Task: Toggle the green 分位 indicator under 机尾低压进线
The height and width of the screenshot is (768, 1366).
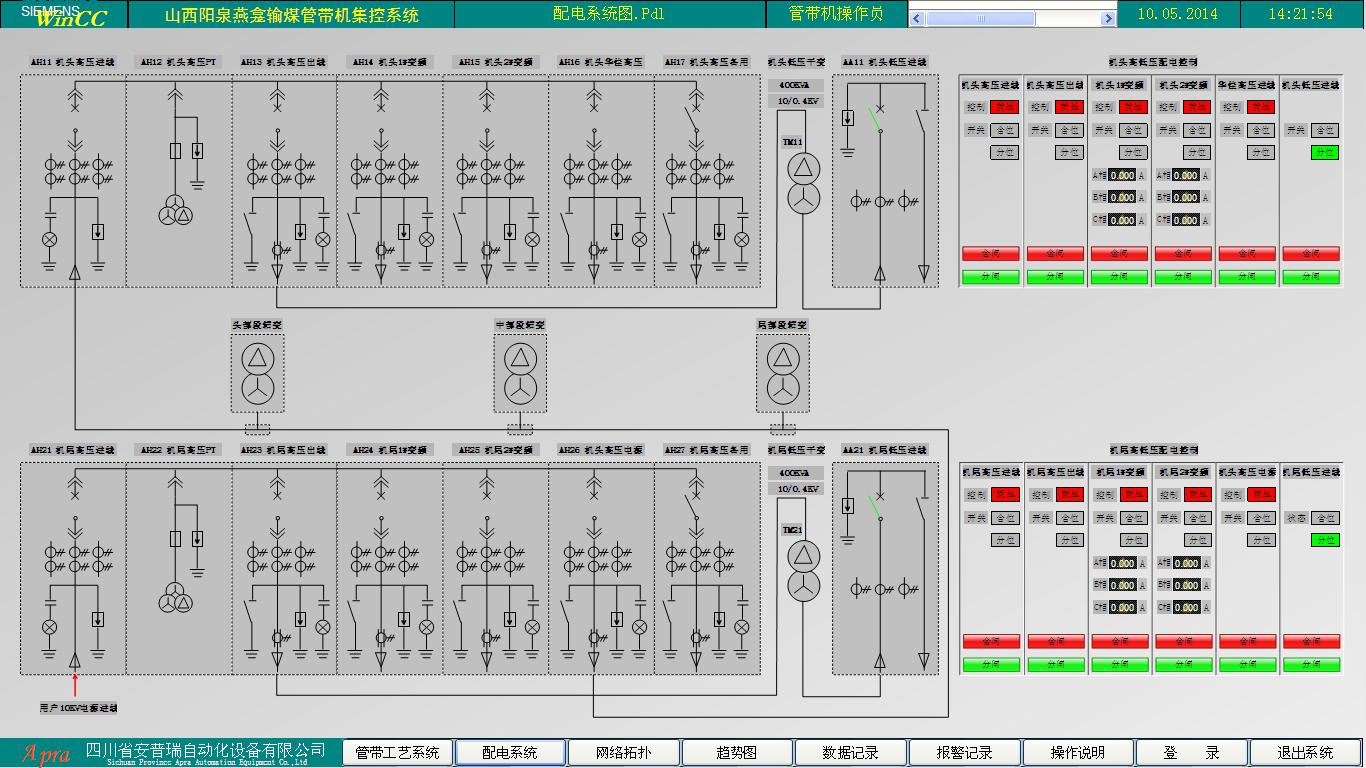Action: 1324,540
